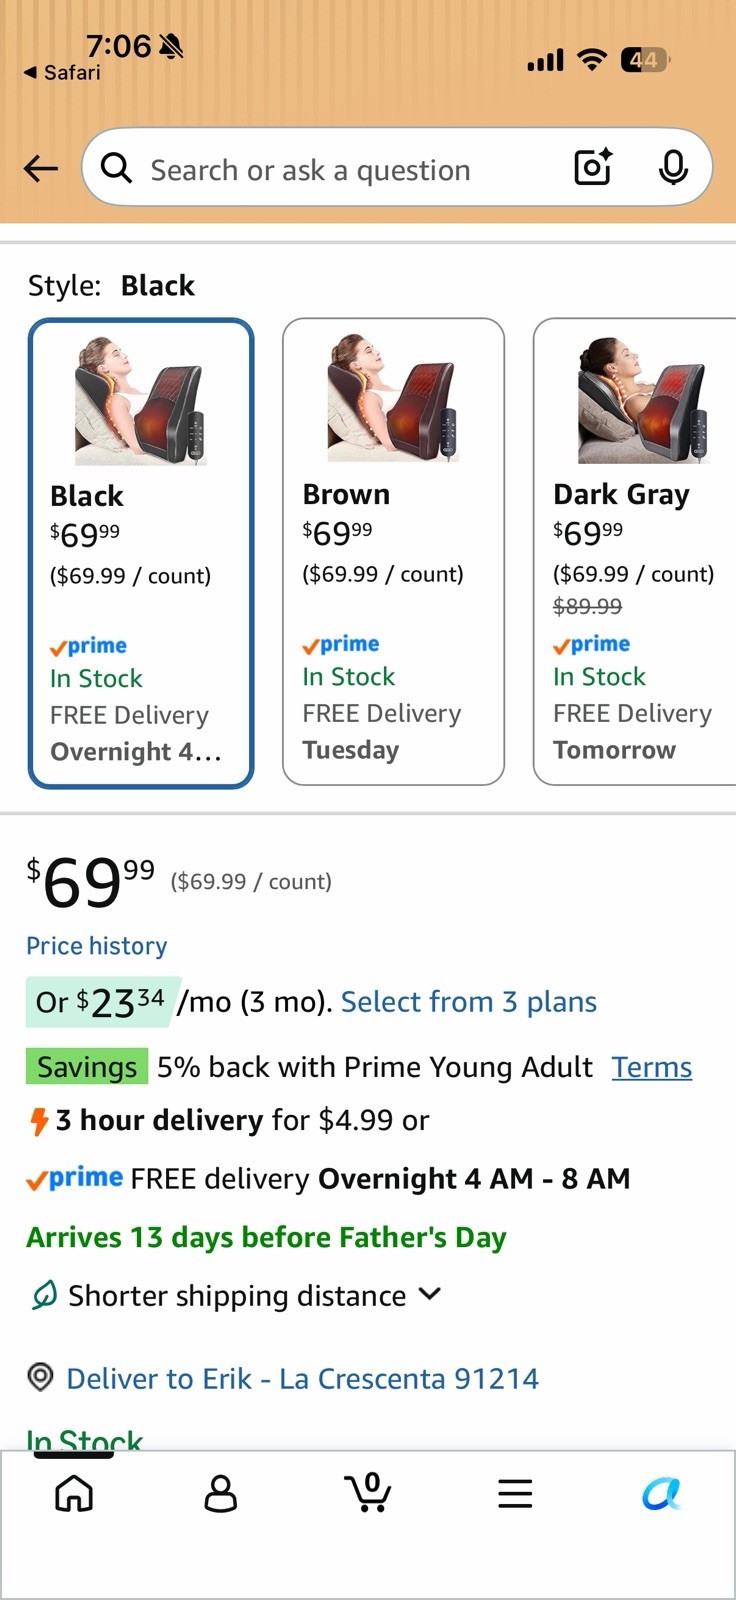Open Select from 3 plans options
This screenshot has height=1600, width=736.
(469, 1002)
